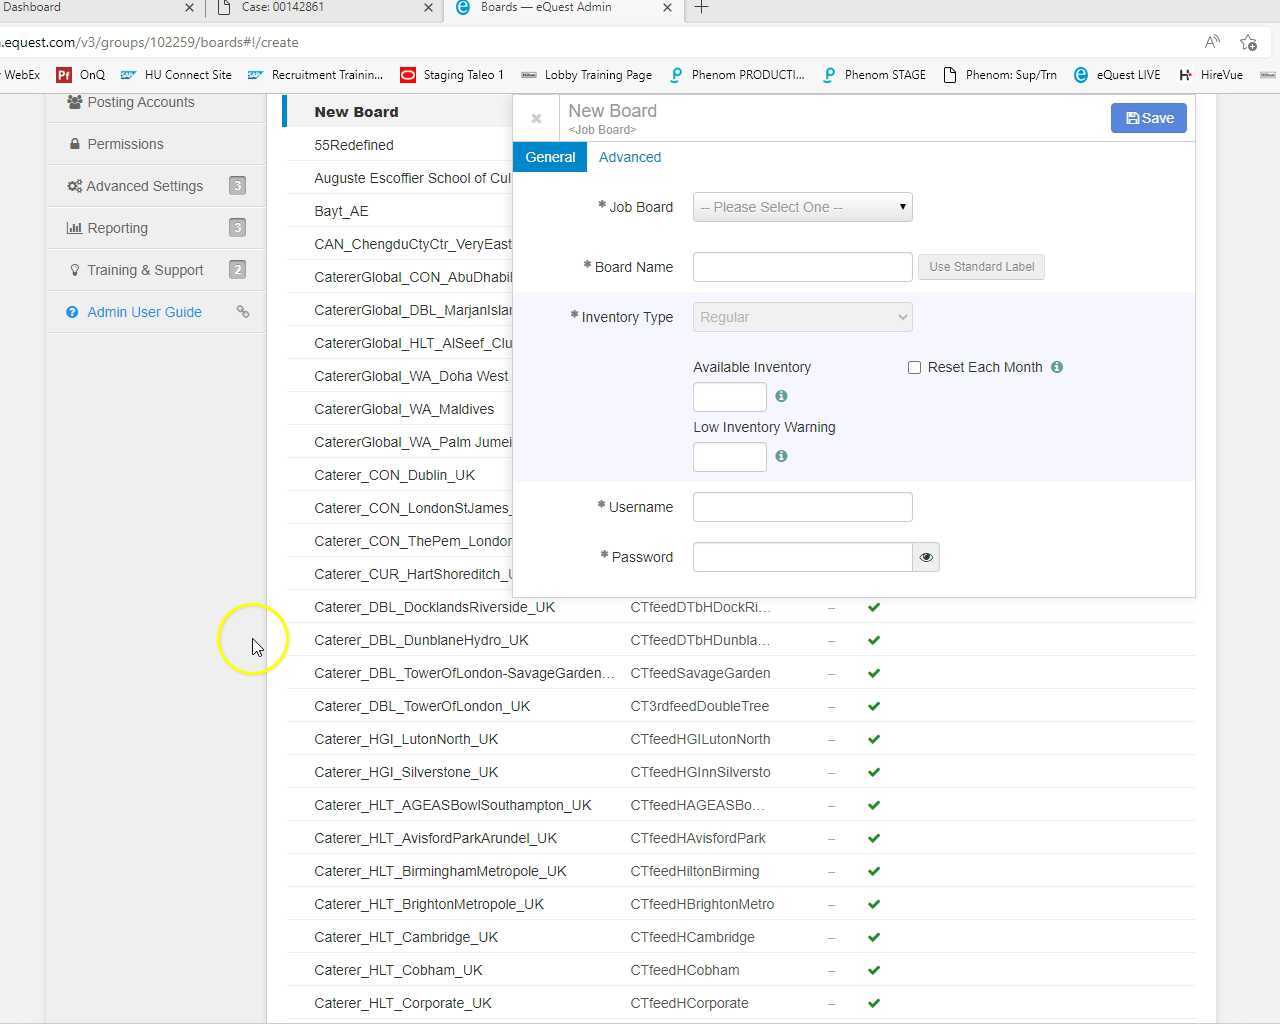Enable the Reset Each Month checkbox
This screenshot has height=1024, width=1280.
[914, 367]
